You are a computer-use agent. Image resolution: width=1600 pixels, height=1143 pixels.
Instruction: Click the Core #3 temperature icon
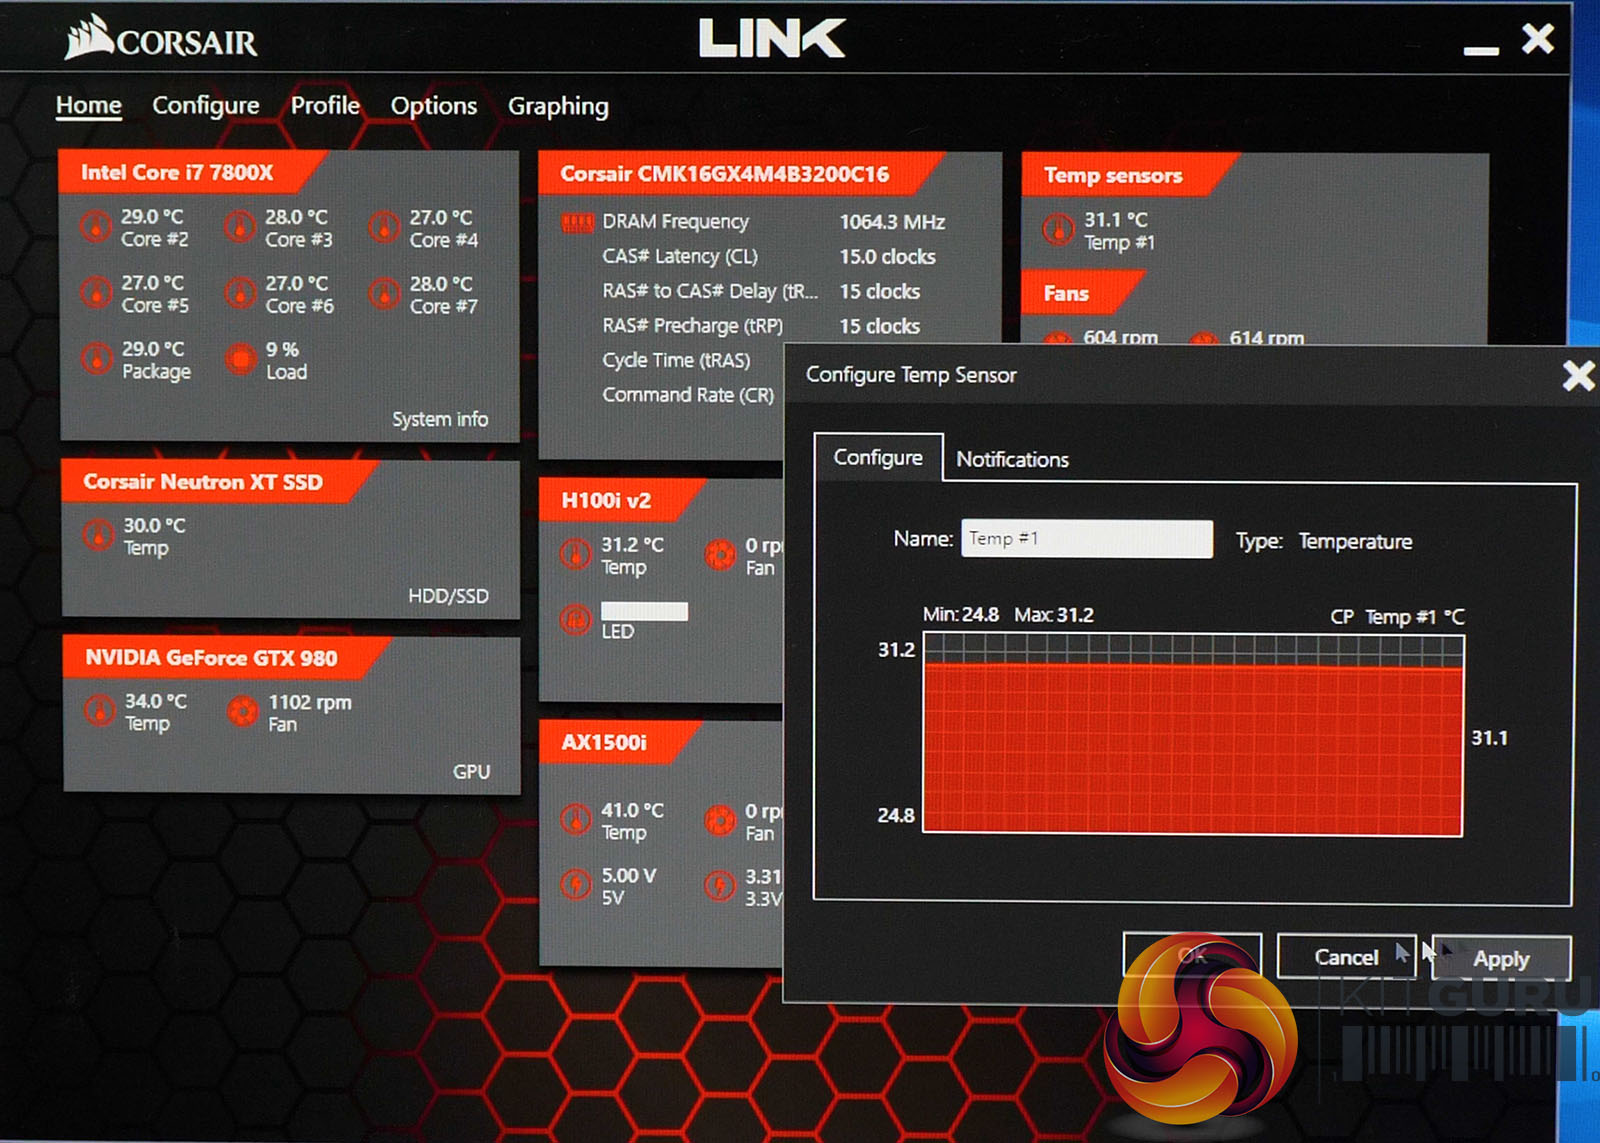point(239,227)
